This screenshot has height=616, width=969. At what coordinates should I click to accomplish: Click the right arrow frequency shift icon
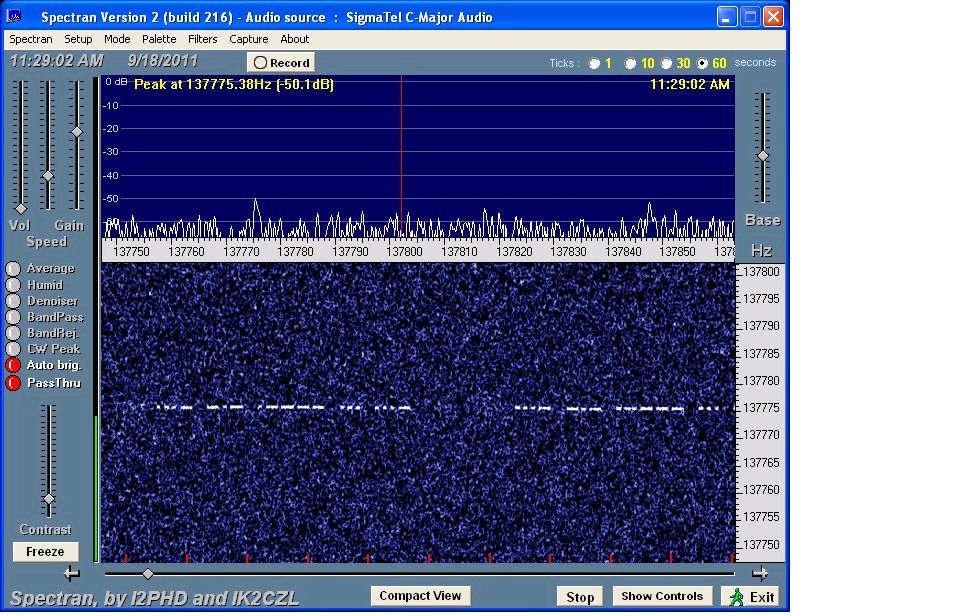coord(760,573)
